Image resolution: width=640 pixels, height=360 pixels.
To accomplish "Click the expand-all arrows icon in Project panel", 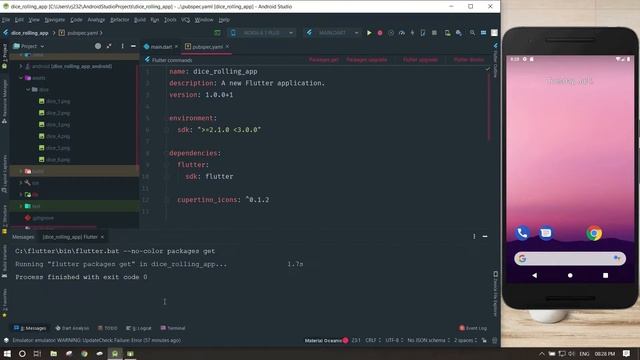I will click(109, 46).
